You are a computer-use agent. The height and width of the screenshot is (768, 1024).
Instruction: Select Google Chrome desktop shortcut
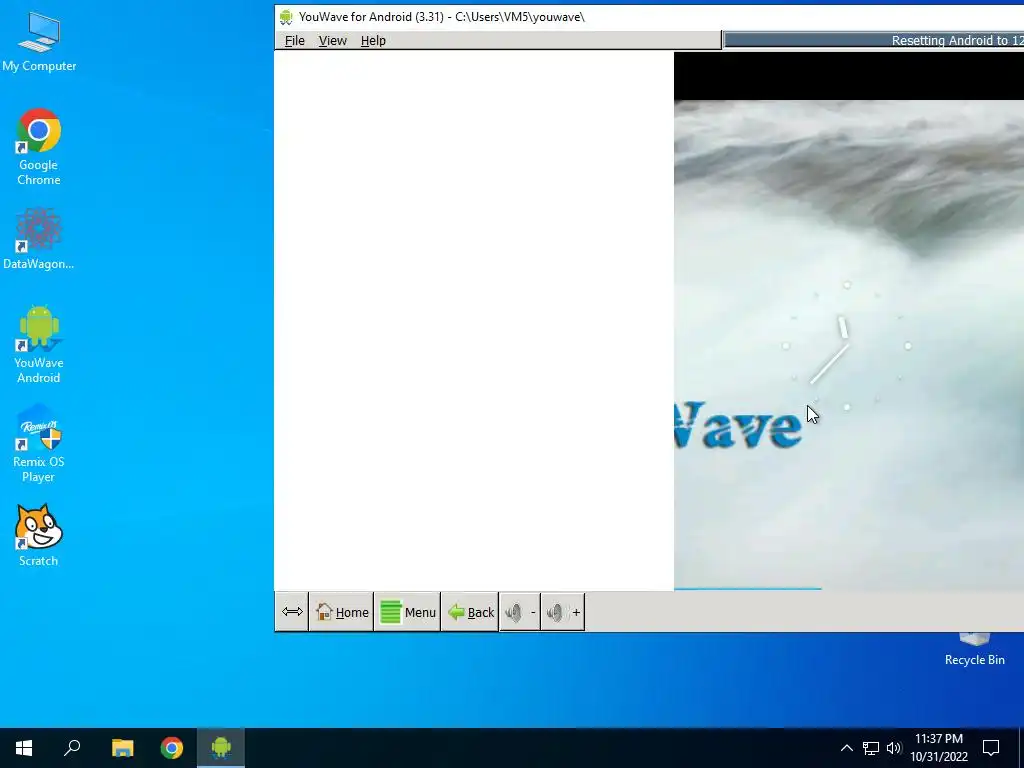click(x=39, y=148)
